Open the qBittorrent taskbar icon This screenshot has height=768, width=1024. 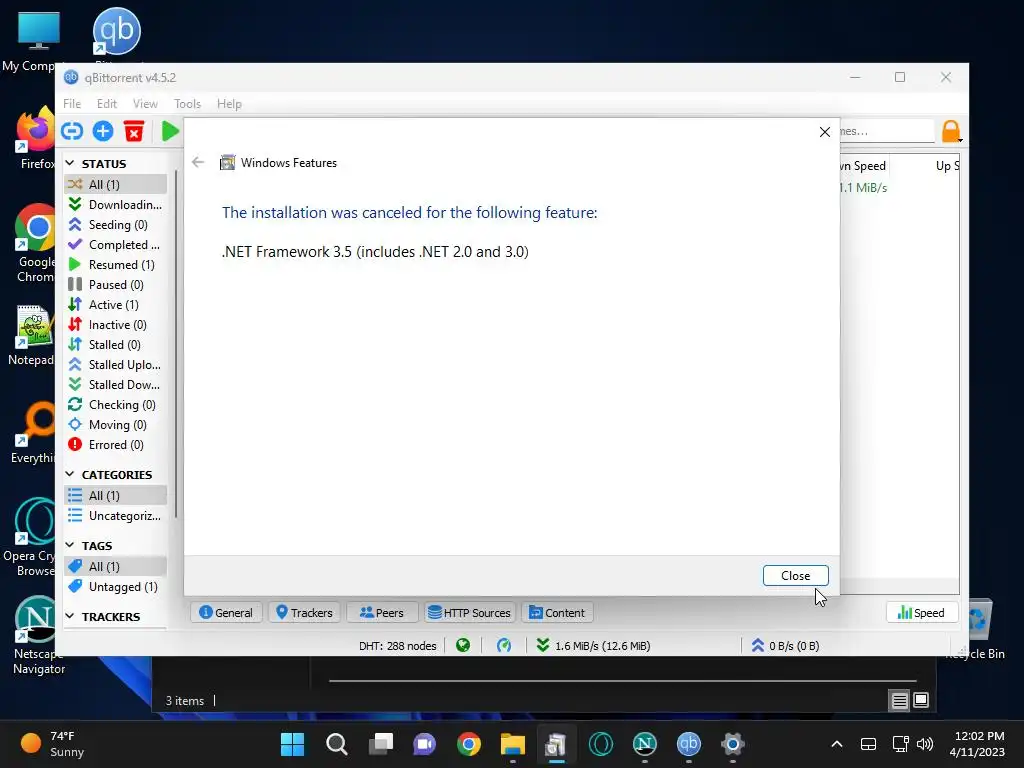[x=688, y=744]
